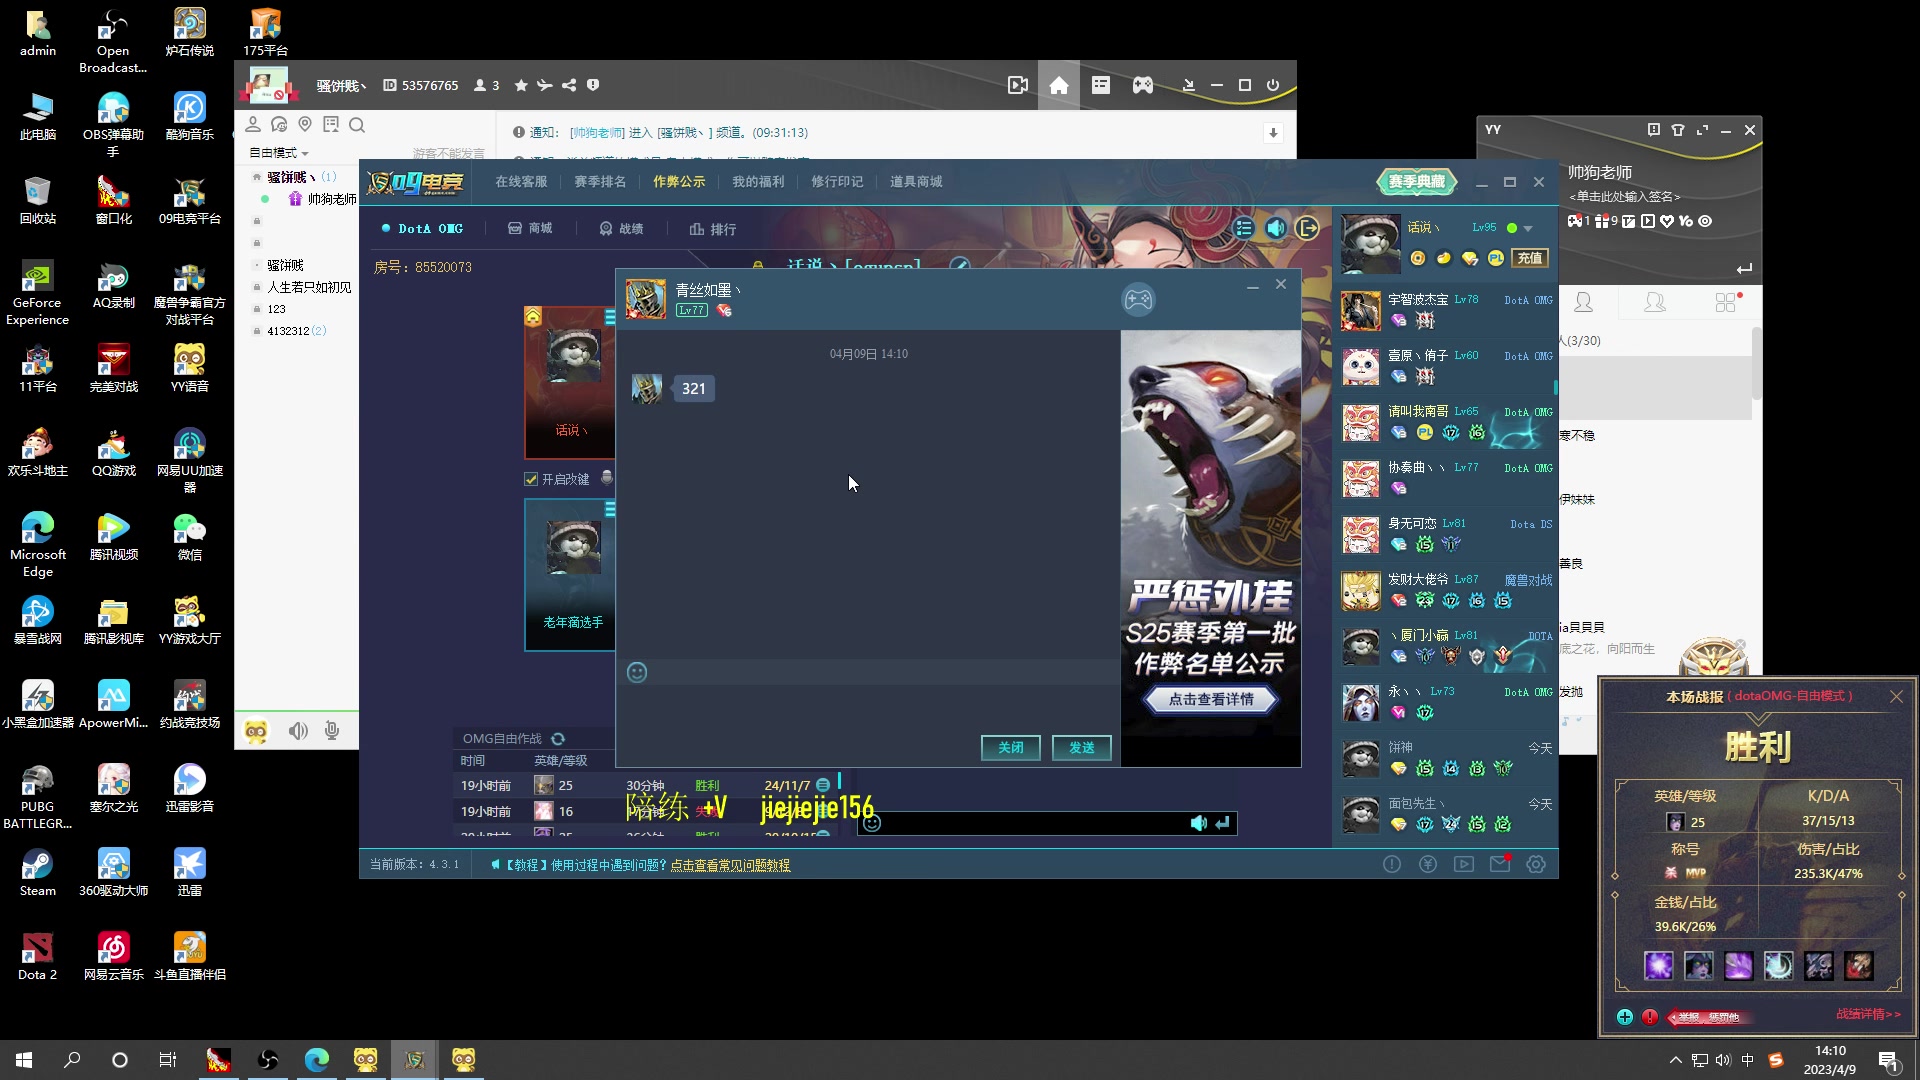This screenshot has width=1920, height=1080.
Task: Click 战绩详情 link in battle report
Action: (x=1868, y=1014)
